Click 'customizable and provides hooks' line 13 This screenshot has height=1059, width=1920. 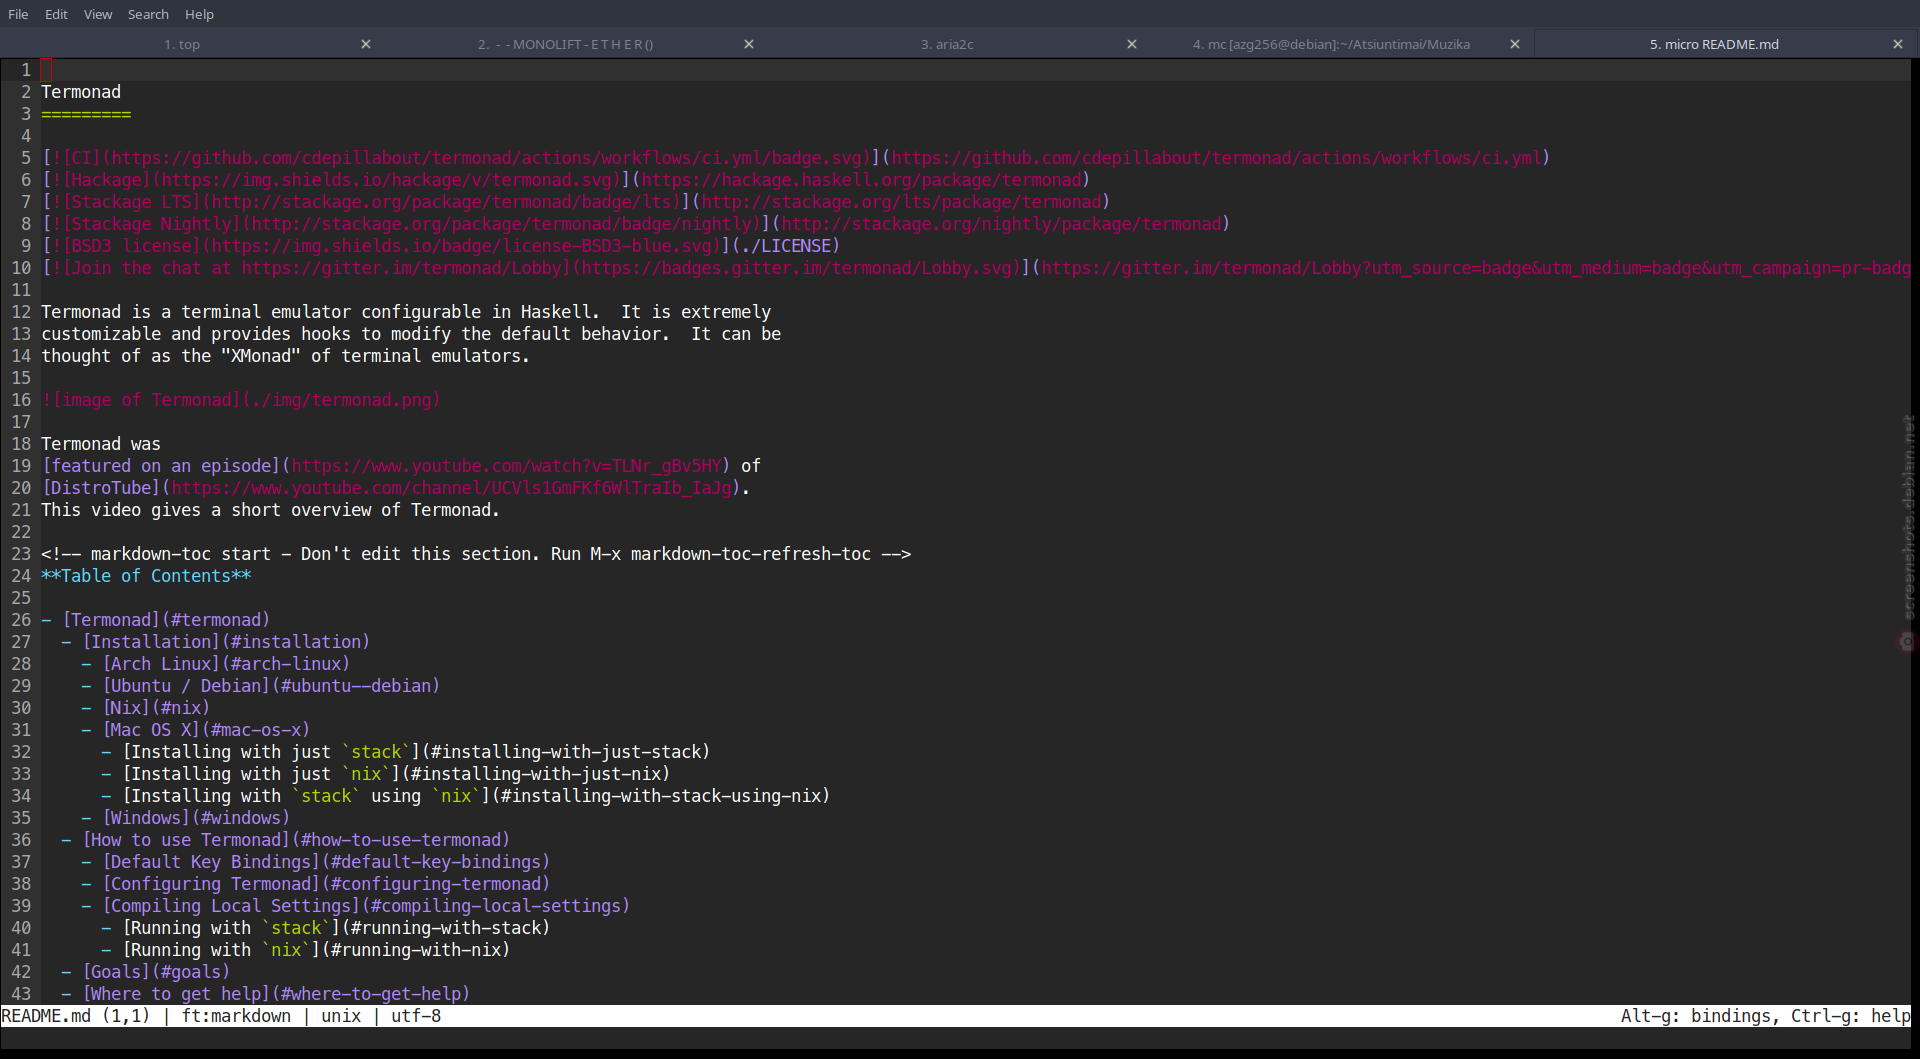coord(411,334)
